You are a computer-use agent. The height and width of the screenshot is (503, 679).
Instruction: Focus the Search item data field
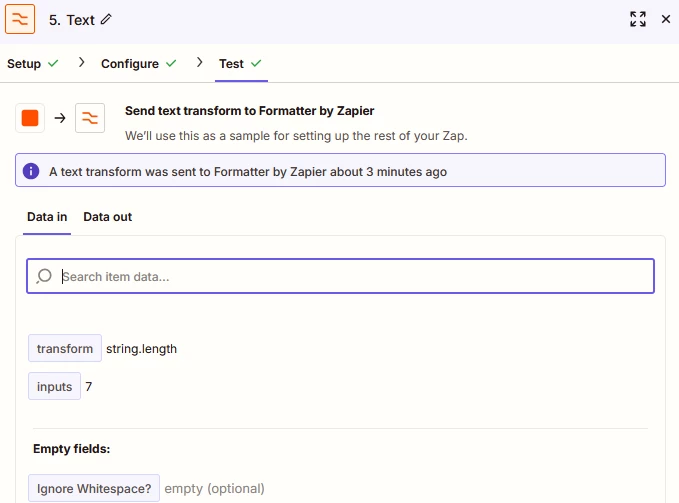coord(340,276)
